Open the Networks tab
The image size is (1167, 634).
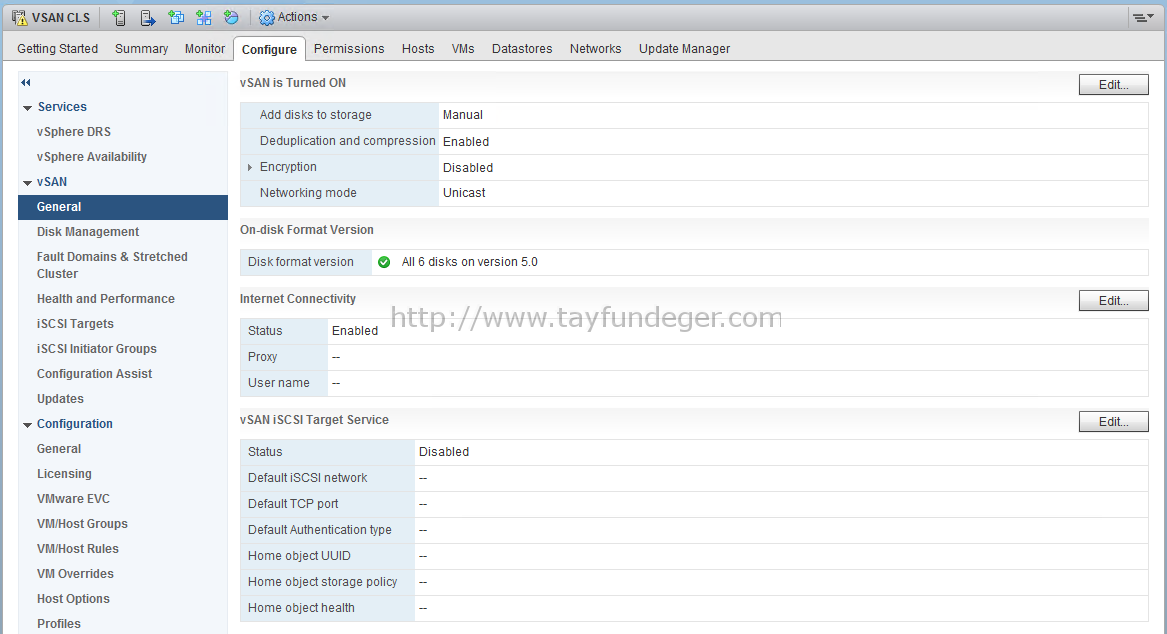point(595,48)
